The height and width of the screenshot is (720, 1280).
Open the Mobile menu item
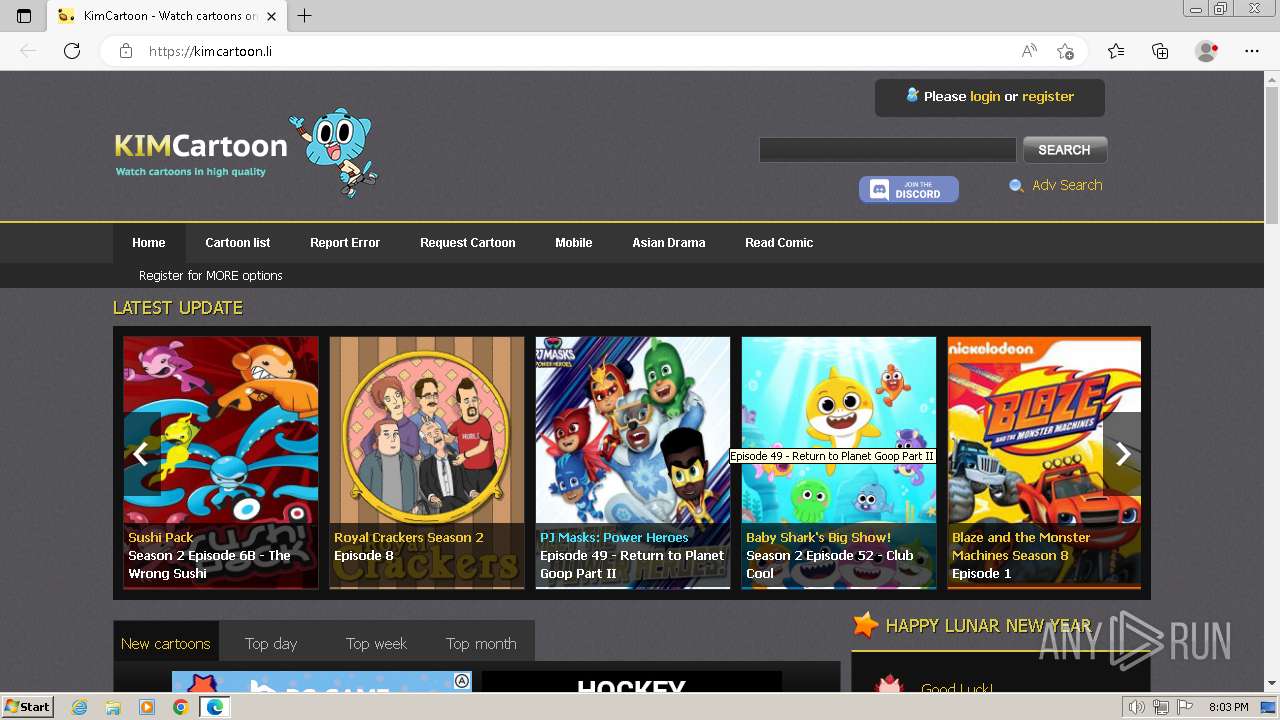[574, 243]
